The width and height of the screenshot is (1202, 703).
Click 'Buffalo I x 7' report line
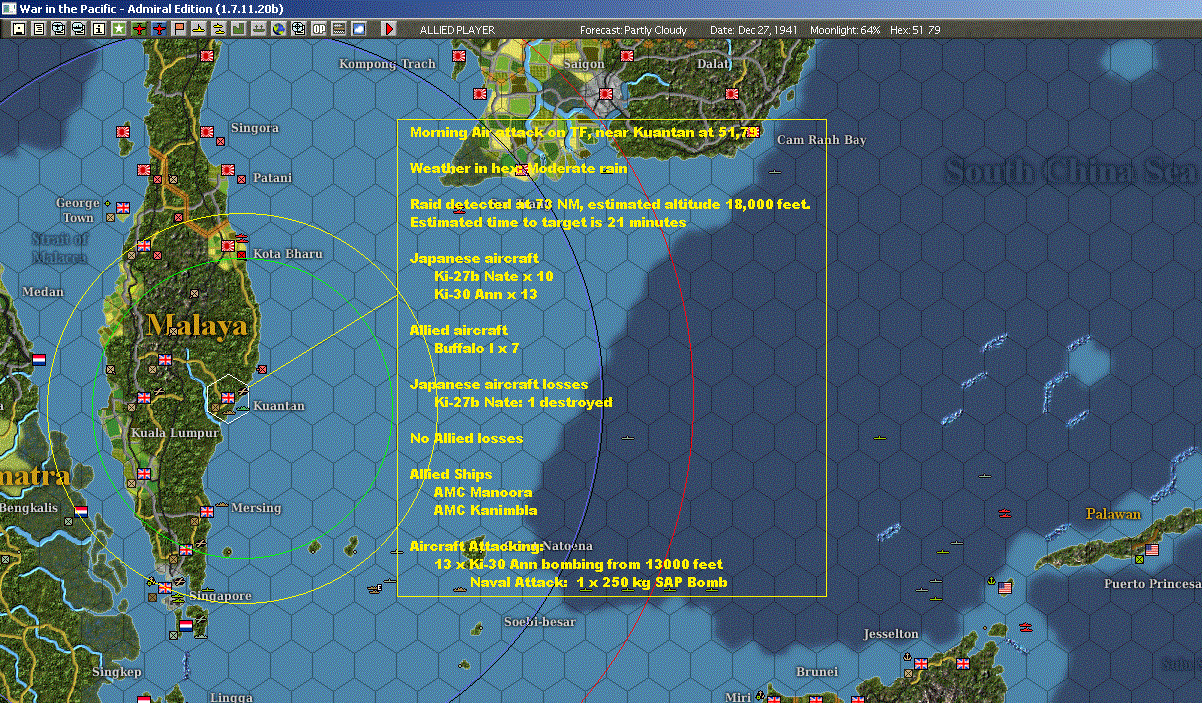(476, 348)
